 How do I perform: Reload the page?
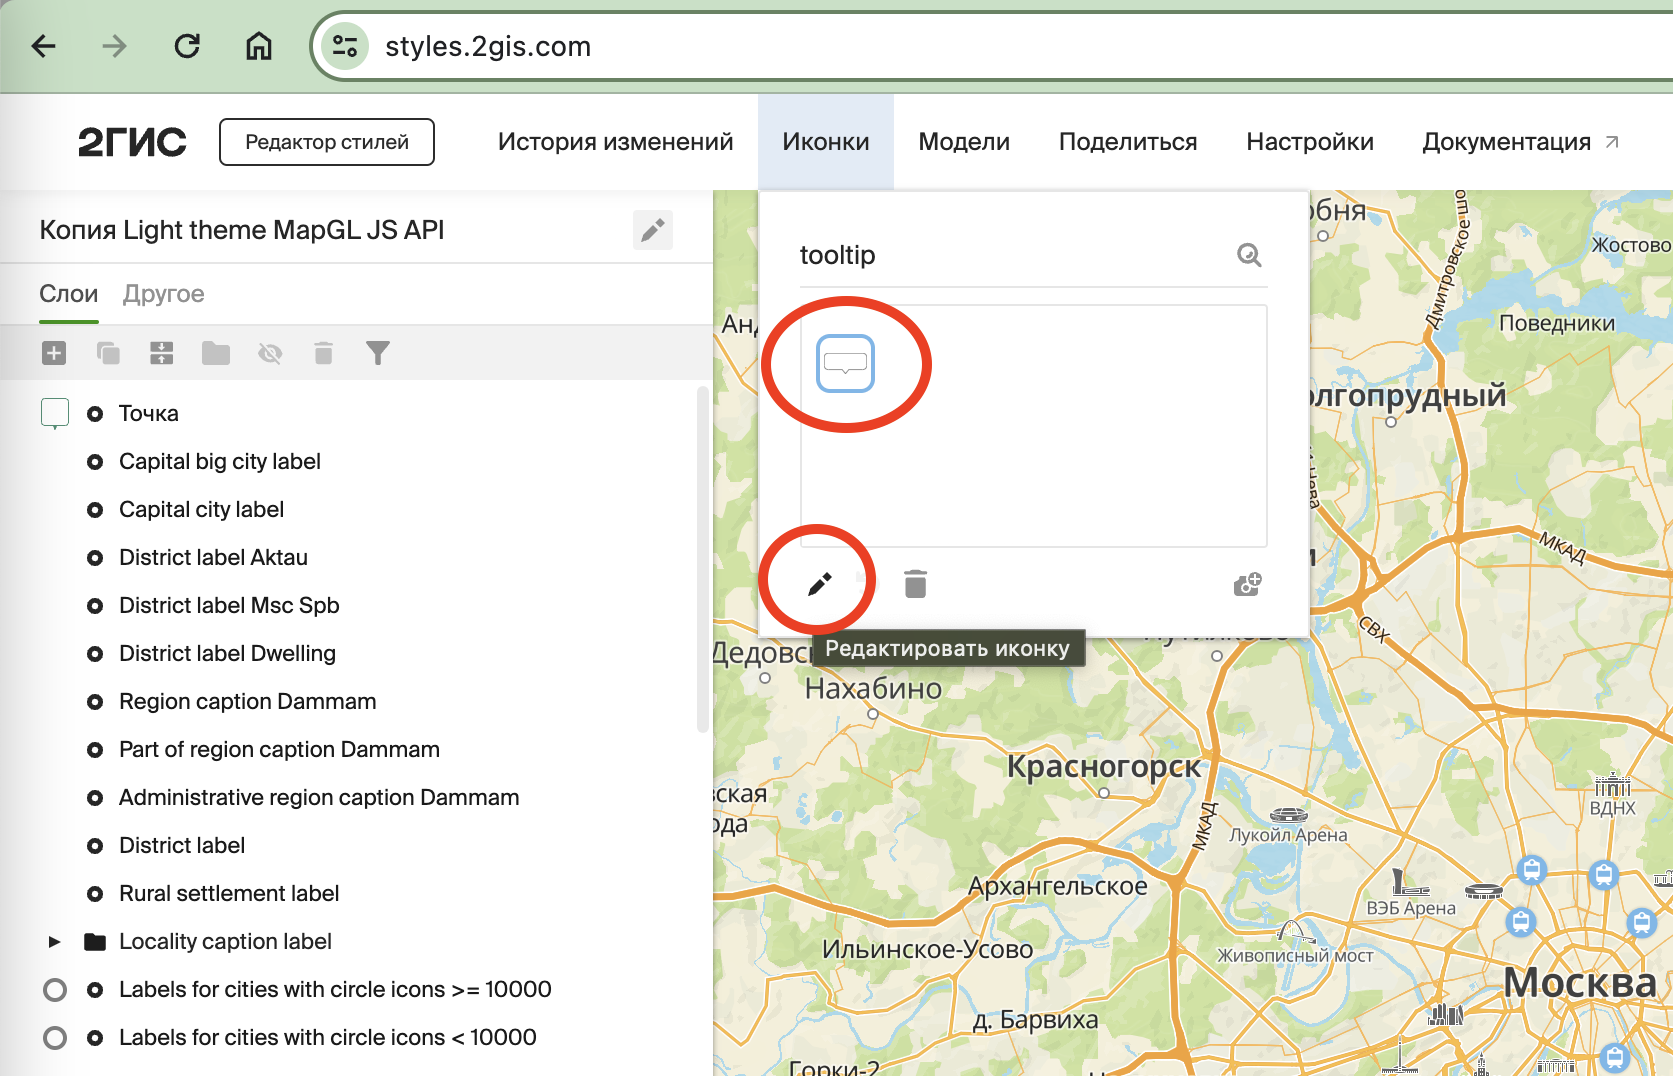tap(187, 46)
